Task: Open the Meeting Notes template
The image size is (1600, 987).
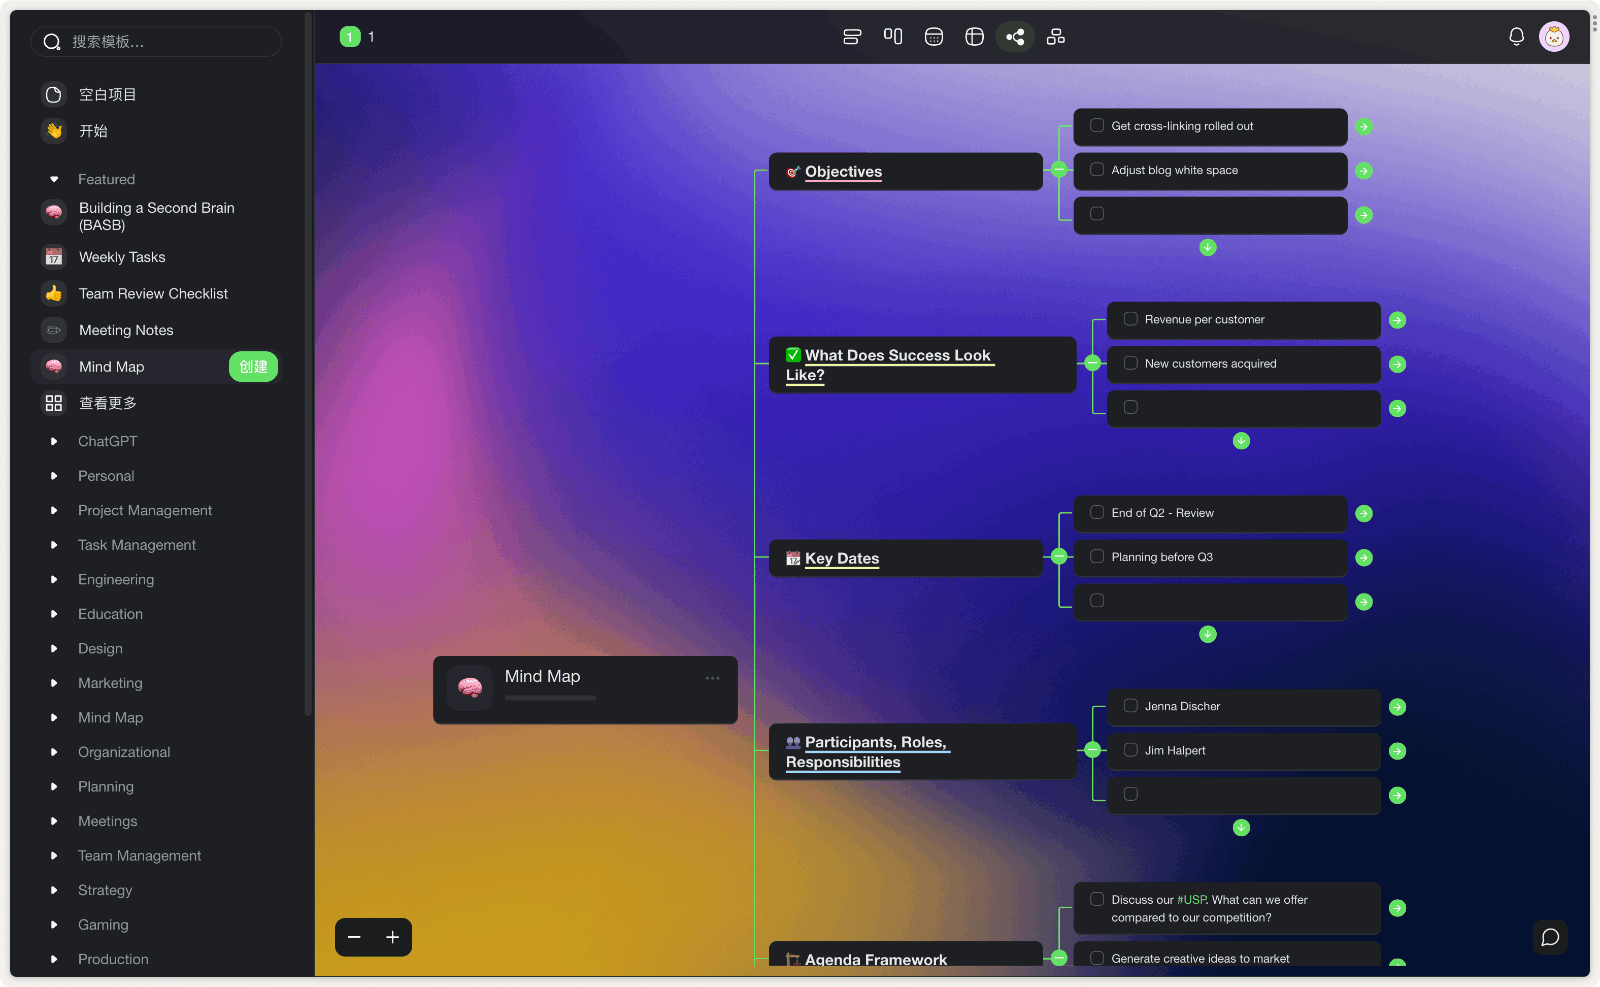Action: tap(126, 330)
